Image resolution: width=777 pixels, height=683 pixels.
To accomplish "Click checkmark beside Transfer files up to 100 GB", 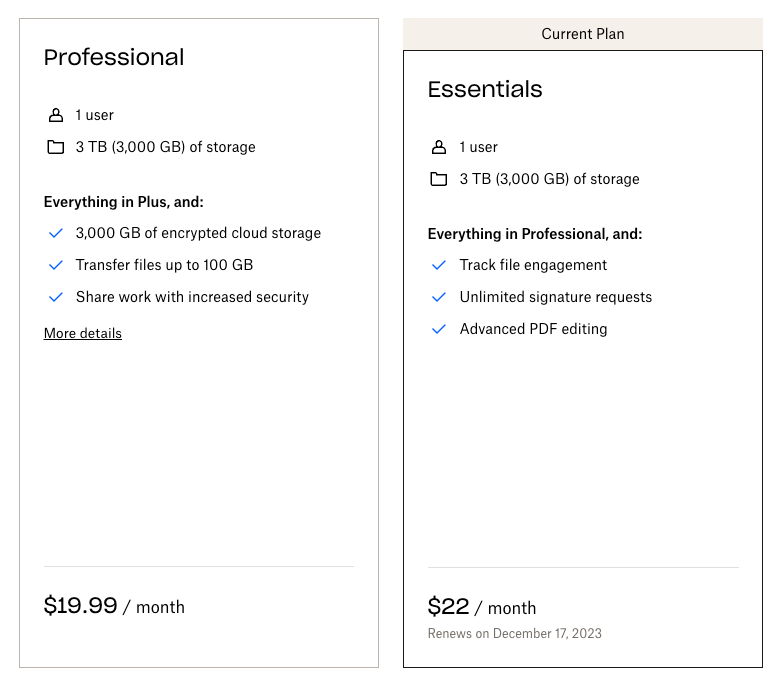I will [x=56, y=265].
